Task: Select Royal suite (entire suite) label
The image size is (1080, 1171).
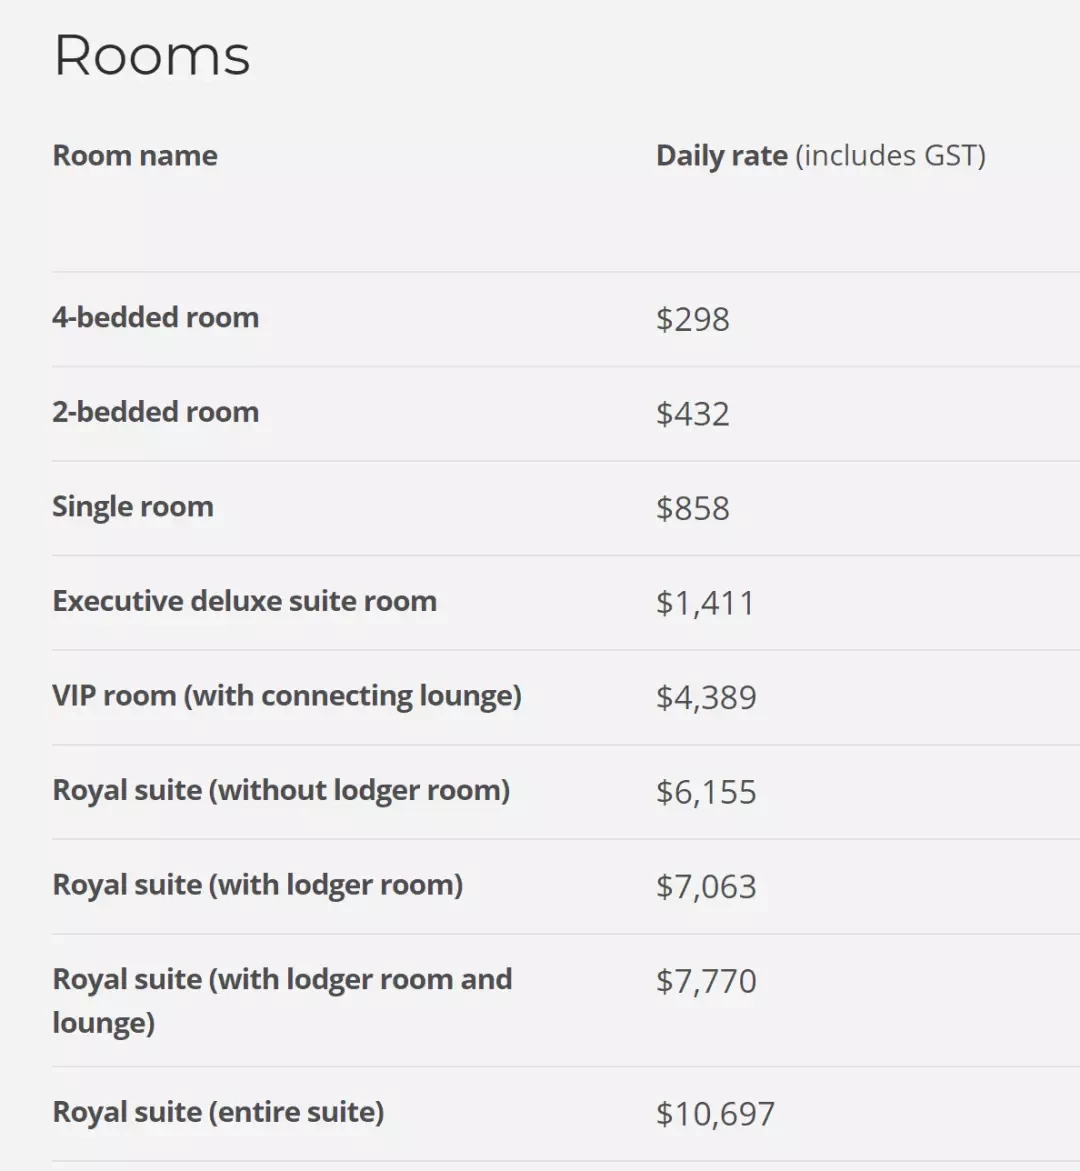Action: pos(218,1112)
